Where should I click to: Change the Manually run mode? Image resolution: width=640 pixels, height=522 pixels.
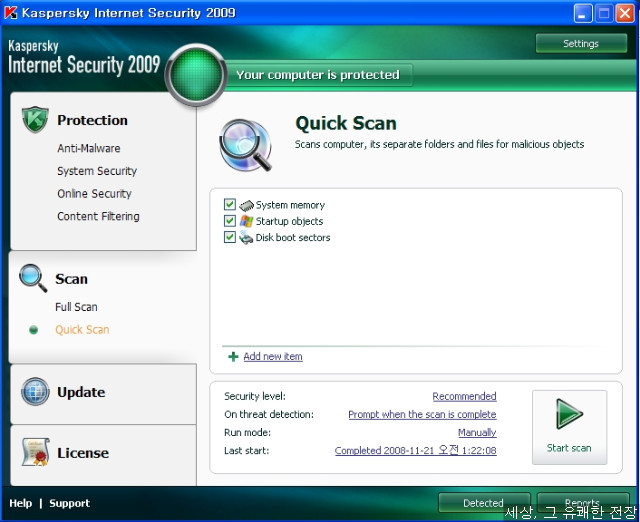[477, 432]
